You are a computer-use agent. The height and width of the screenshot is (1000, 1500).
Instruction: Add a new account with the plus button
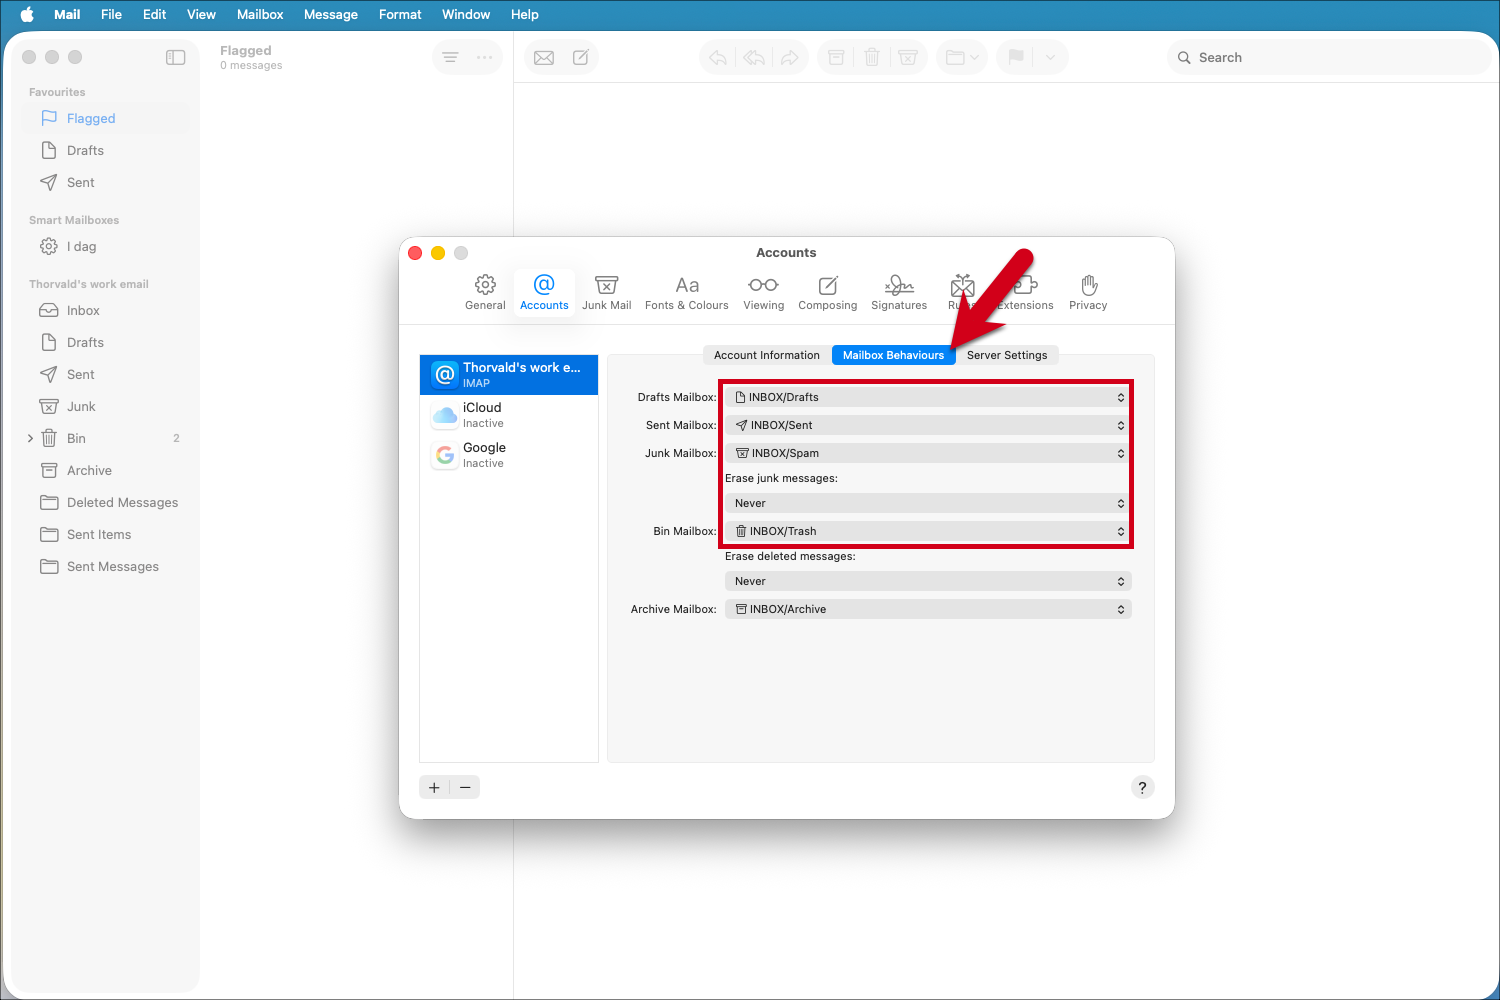click(x=434, y=787)
